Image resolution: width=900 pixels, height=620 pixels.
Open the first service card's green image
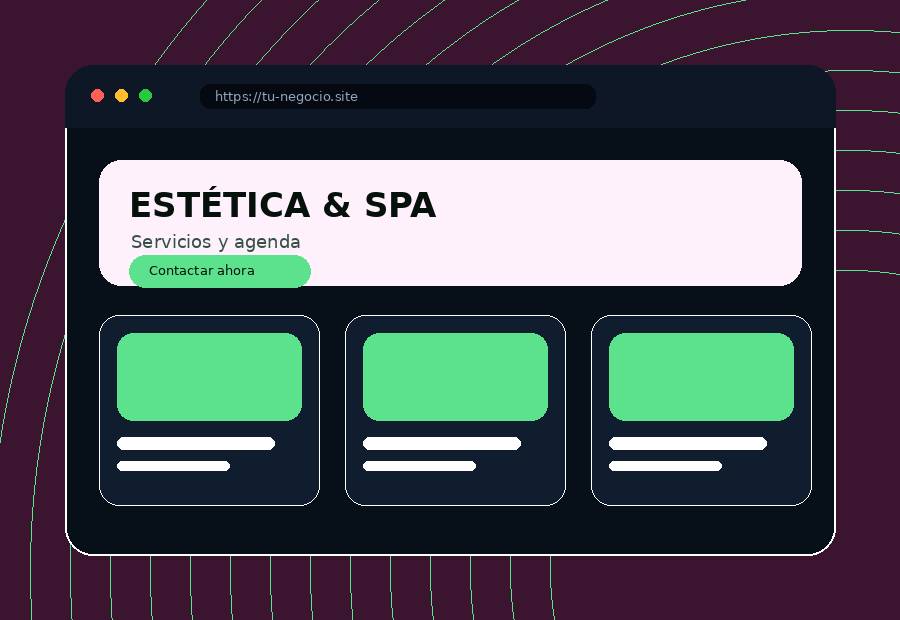(210, 377)
